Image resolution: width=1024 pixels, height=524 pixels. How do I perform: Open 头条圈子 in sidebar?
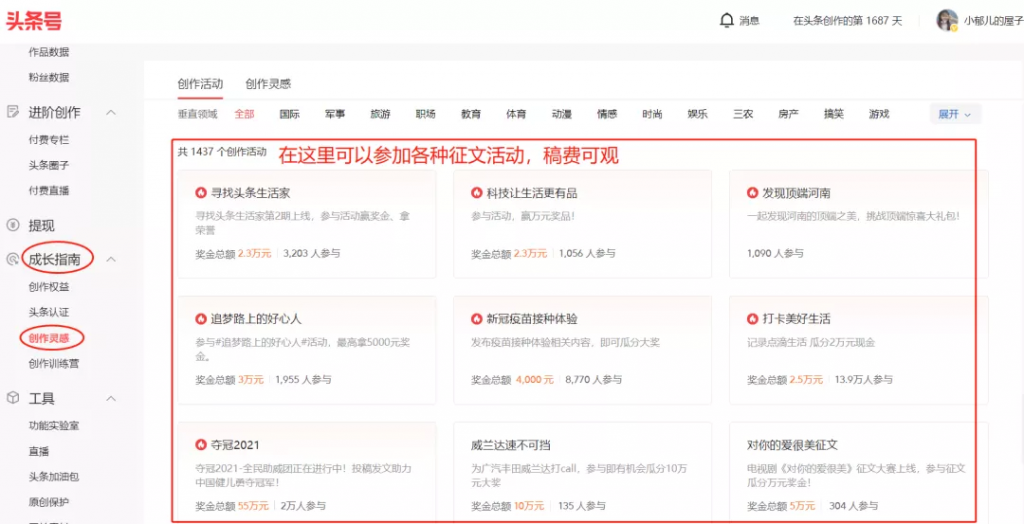49,165
